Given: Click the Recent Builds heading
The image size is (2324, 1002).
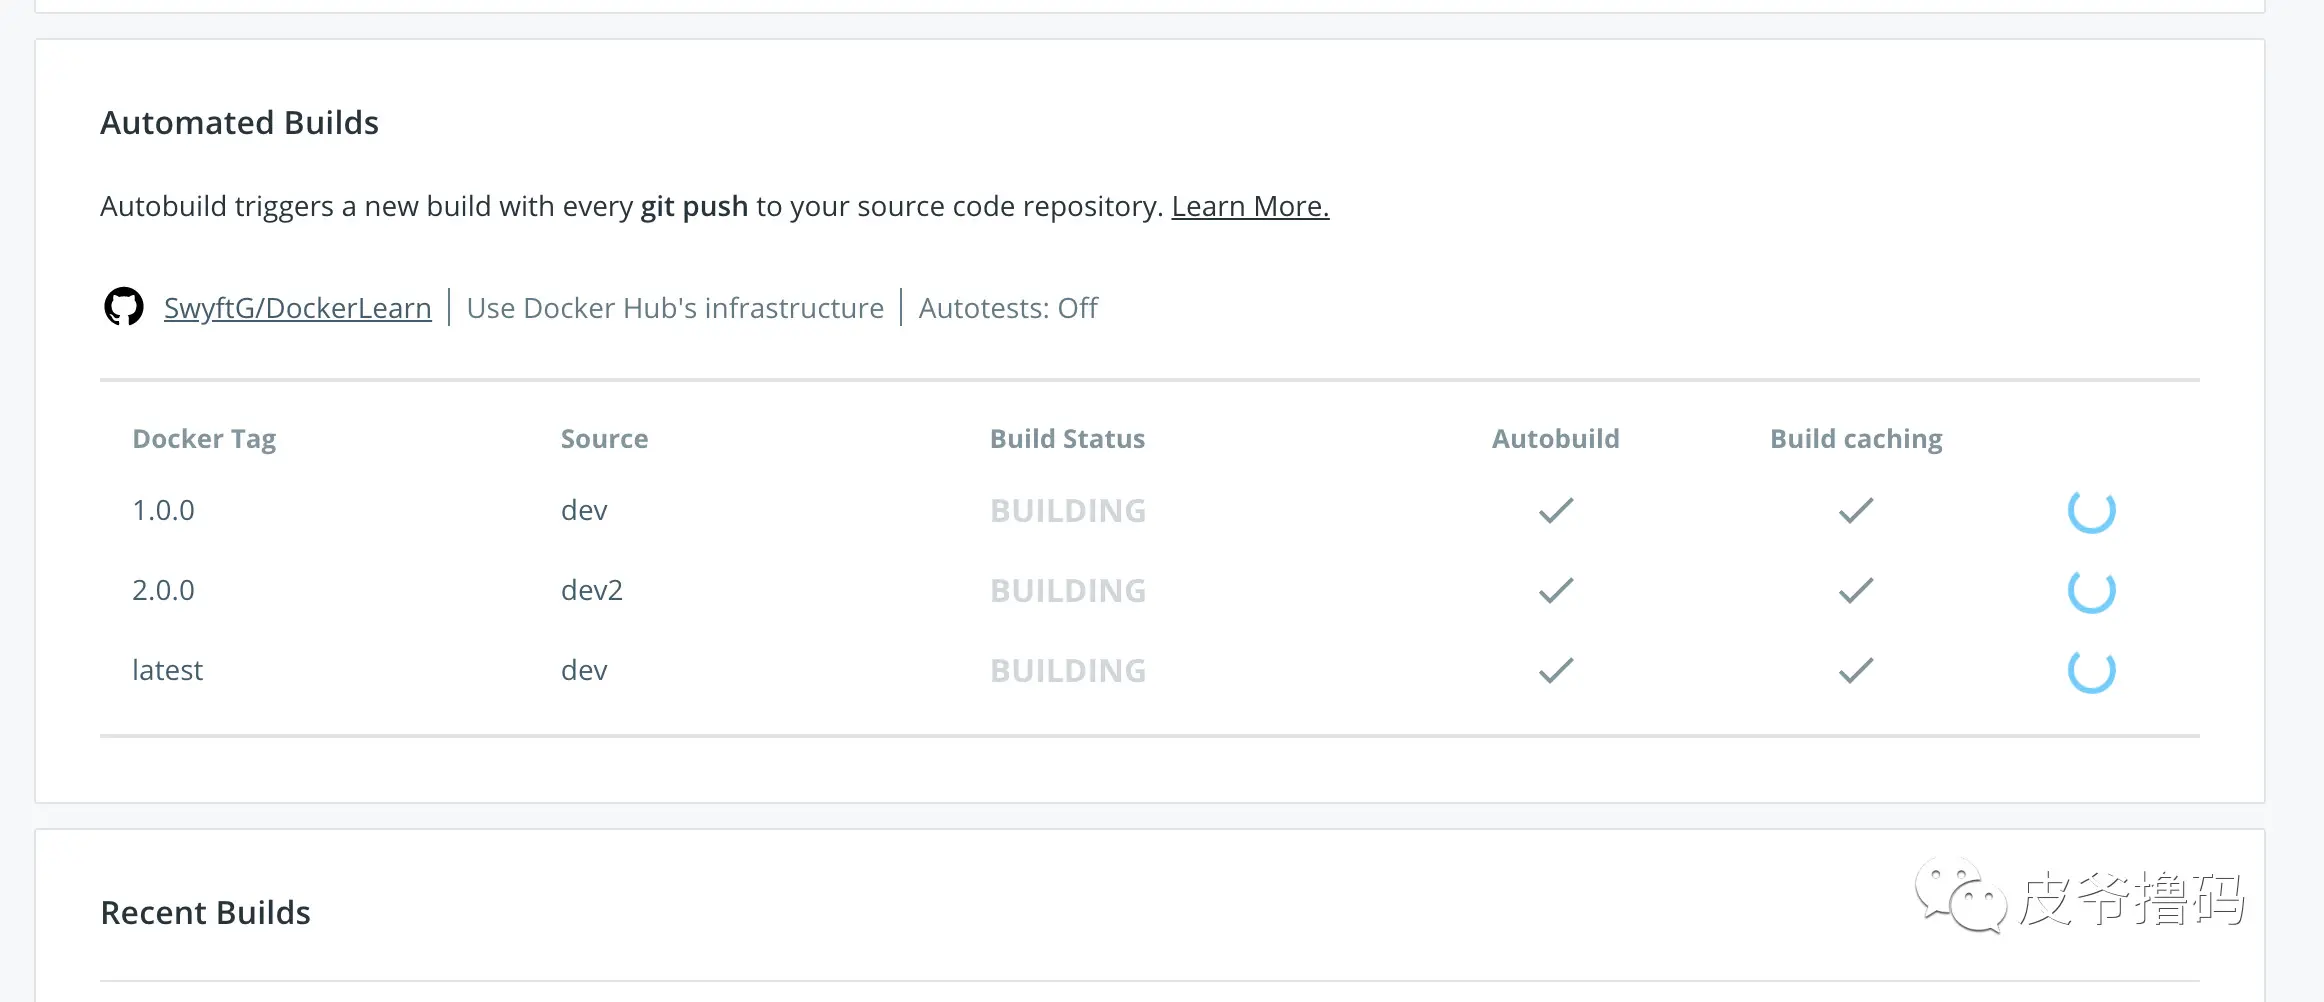Looking at the screenshot, I should tap(206, 913).
